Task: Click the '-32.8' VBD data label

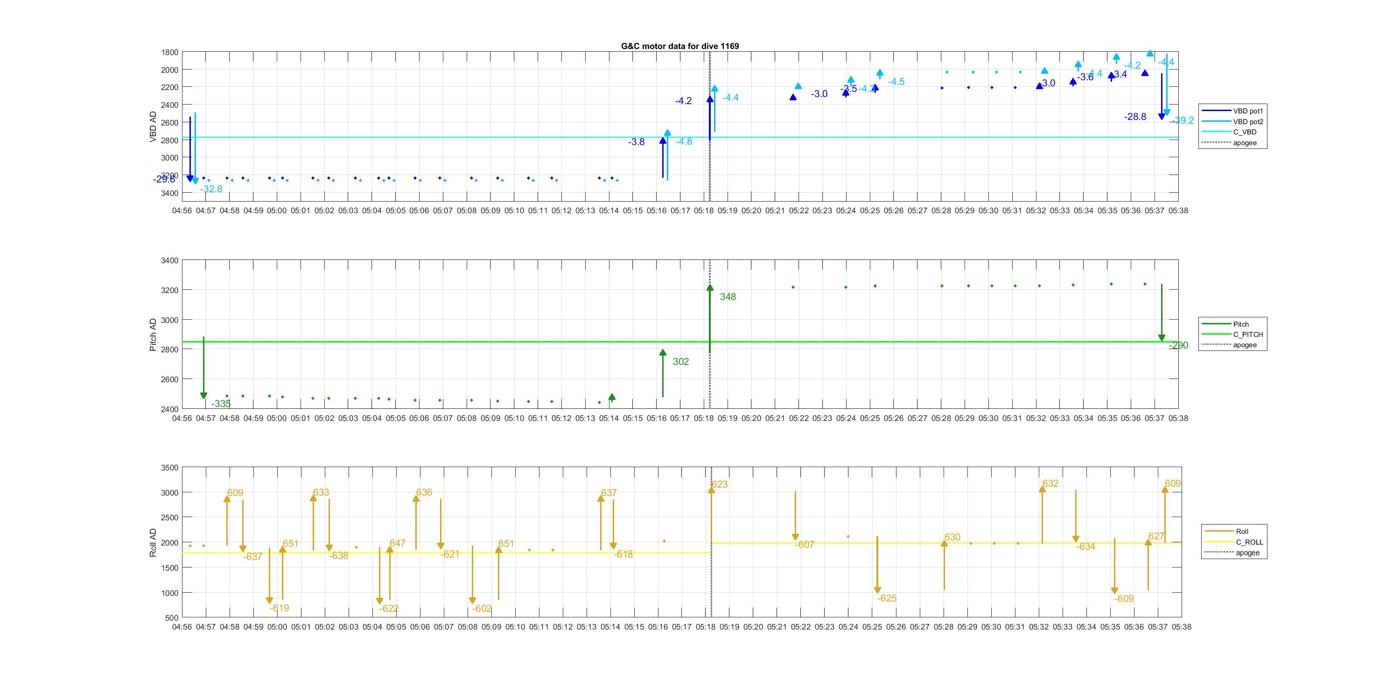Action: 211,189
